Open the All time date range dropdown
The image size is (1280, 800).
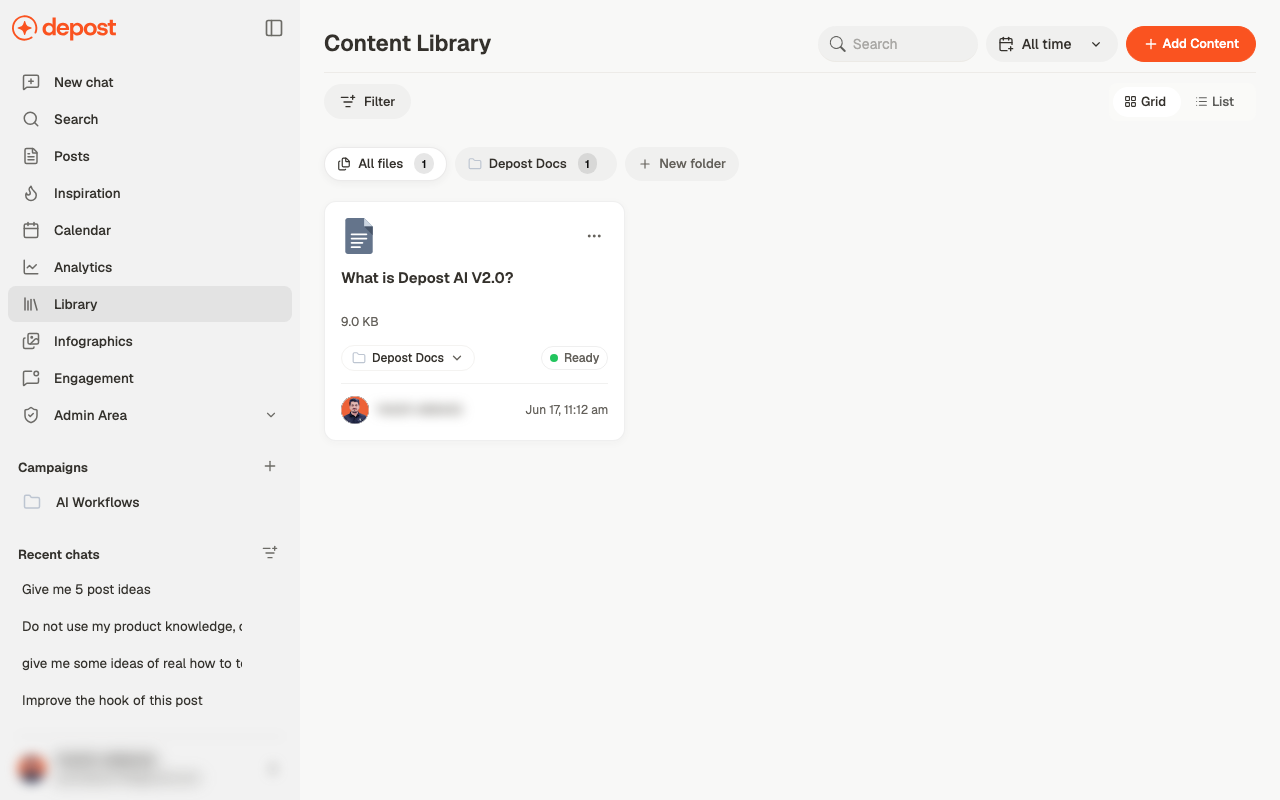coord(1052,44)
